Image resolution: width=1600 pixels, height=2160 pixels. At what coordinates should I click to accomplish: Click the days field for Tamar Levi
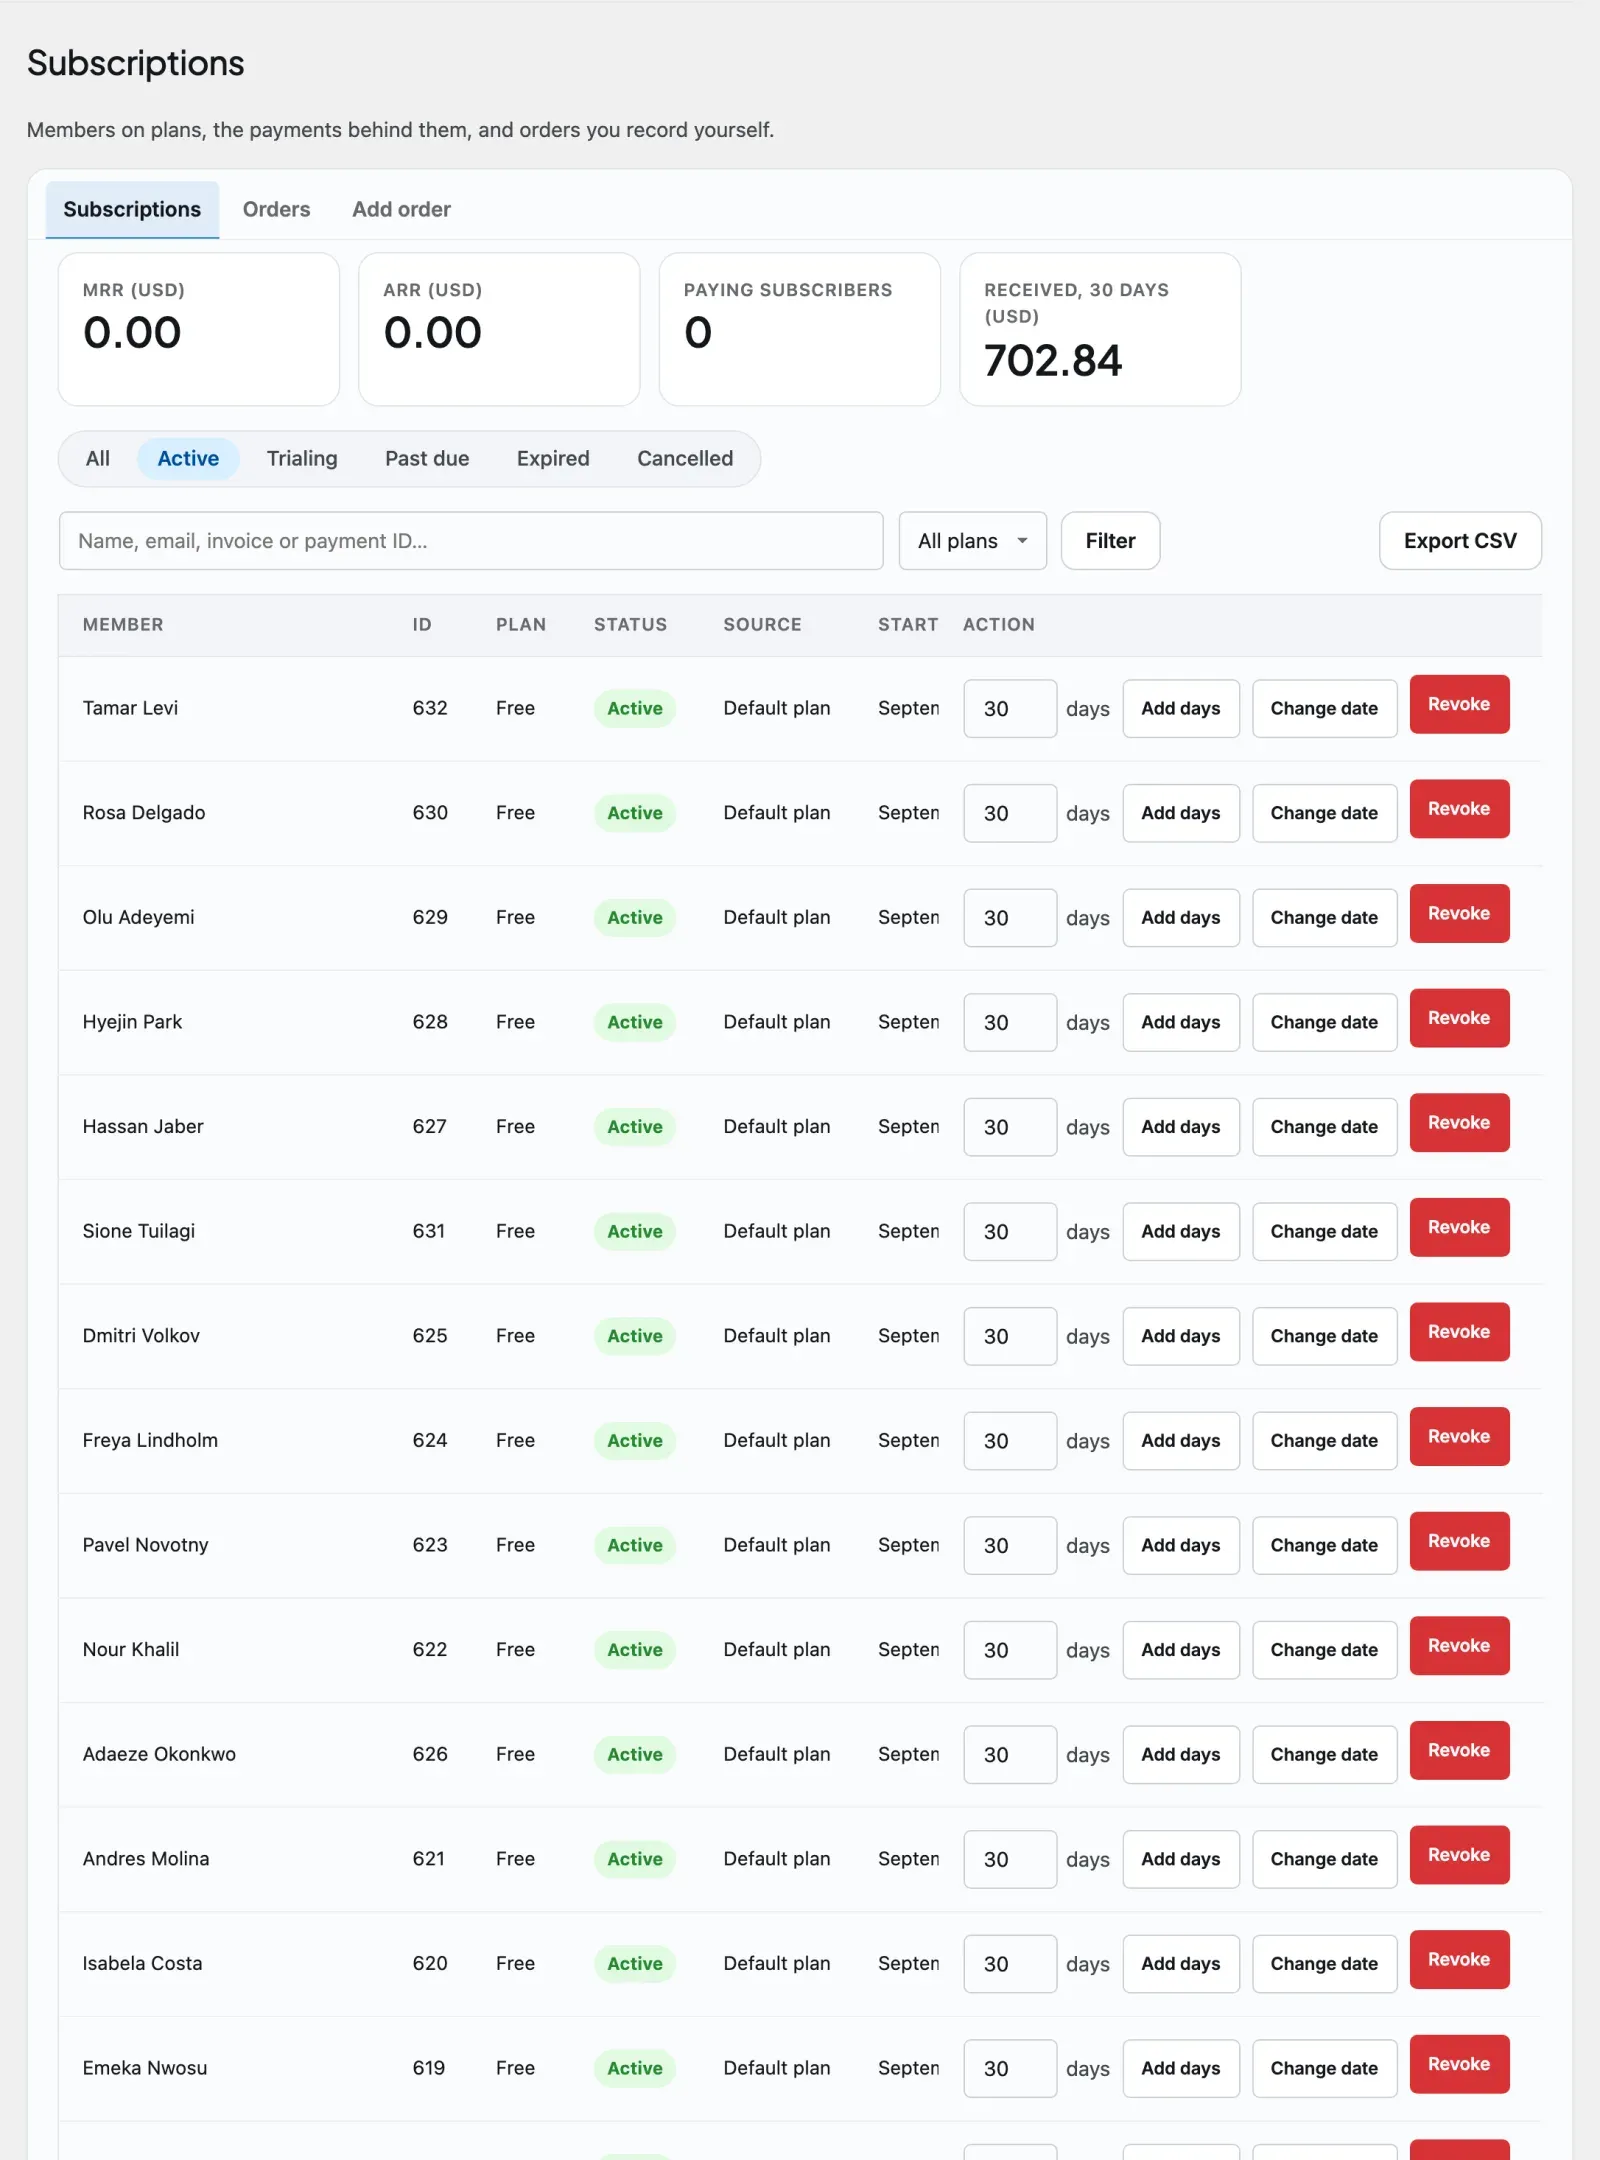1010,709
